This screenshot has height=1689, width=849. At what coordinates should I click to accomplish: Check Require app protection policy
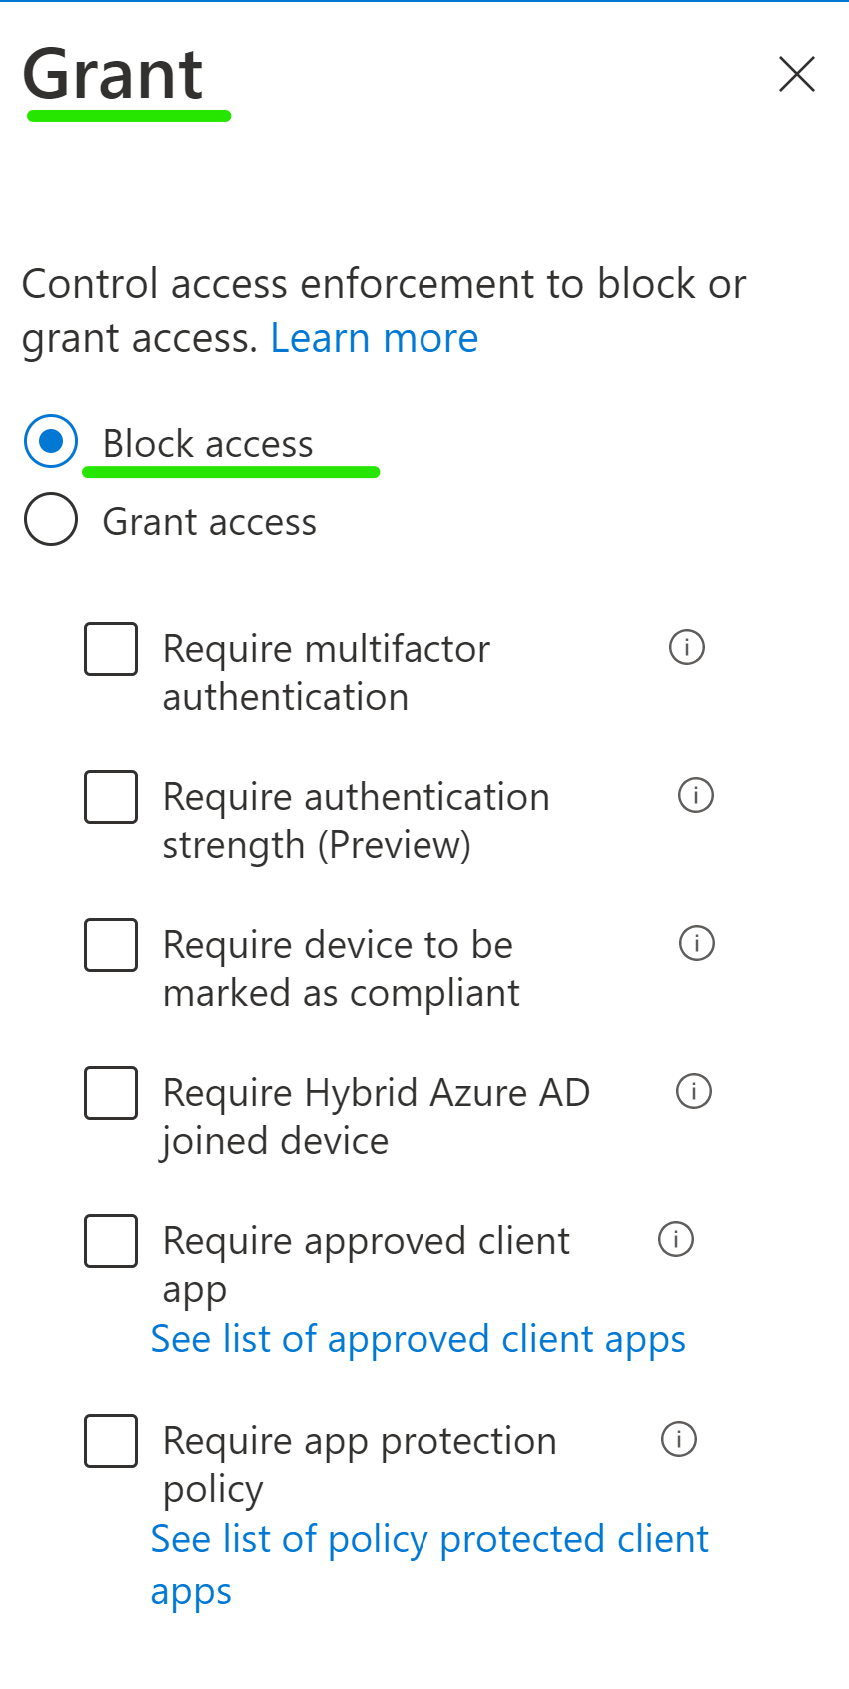point(110,1441)
